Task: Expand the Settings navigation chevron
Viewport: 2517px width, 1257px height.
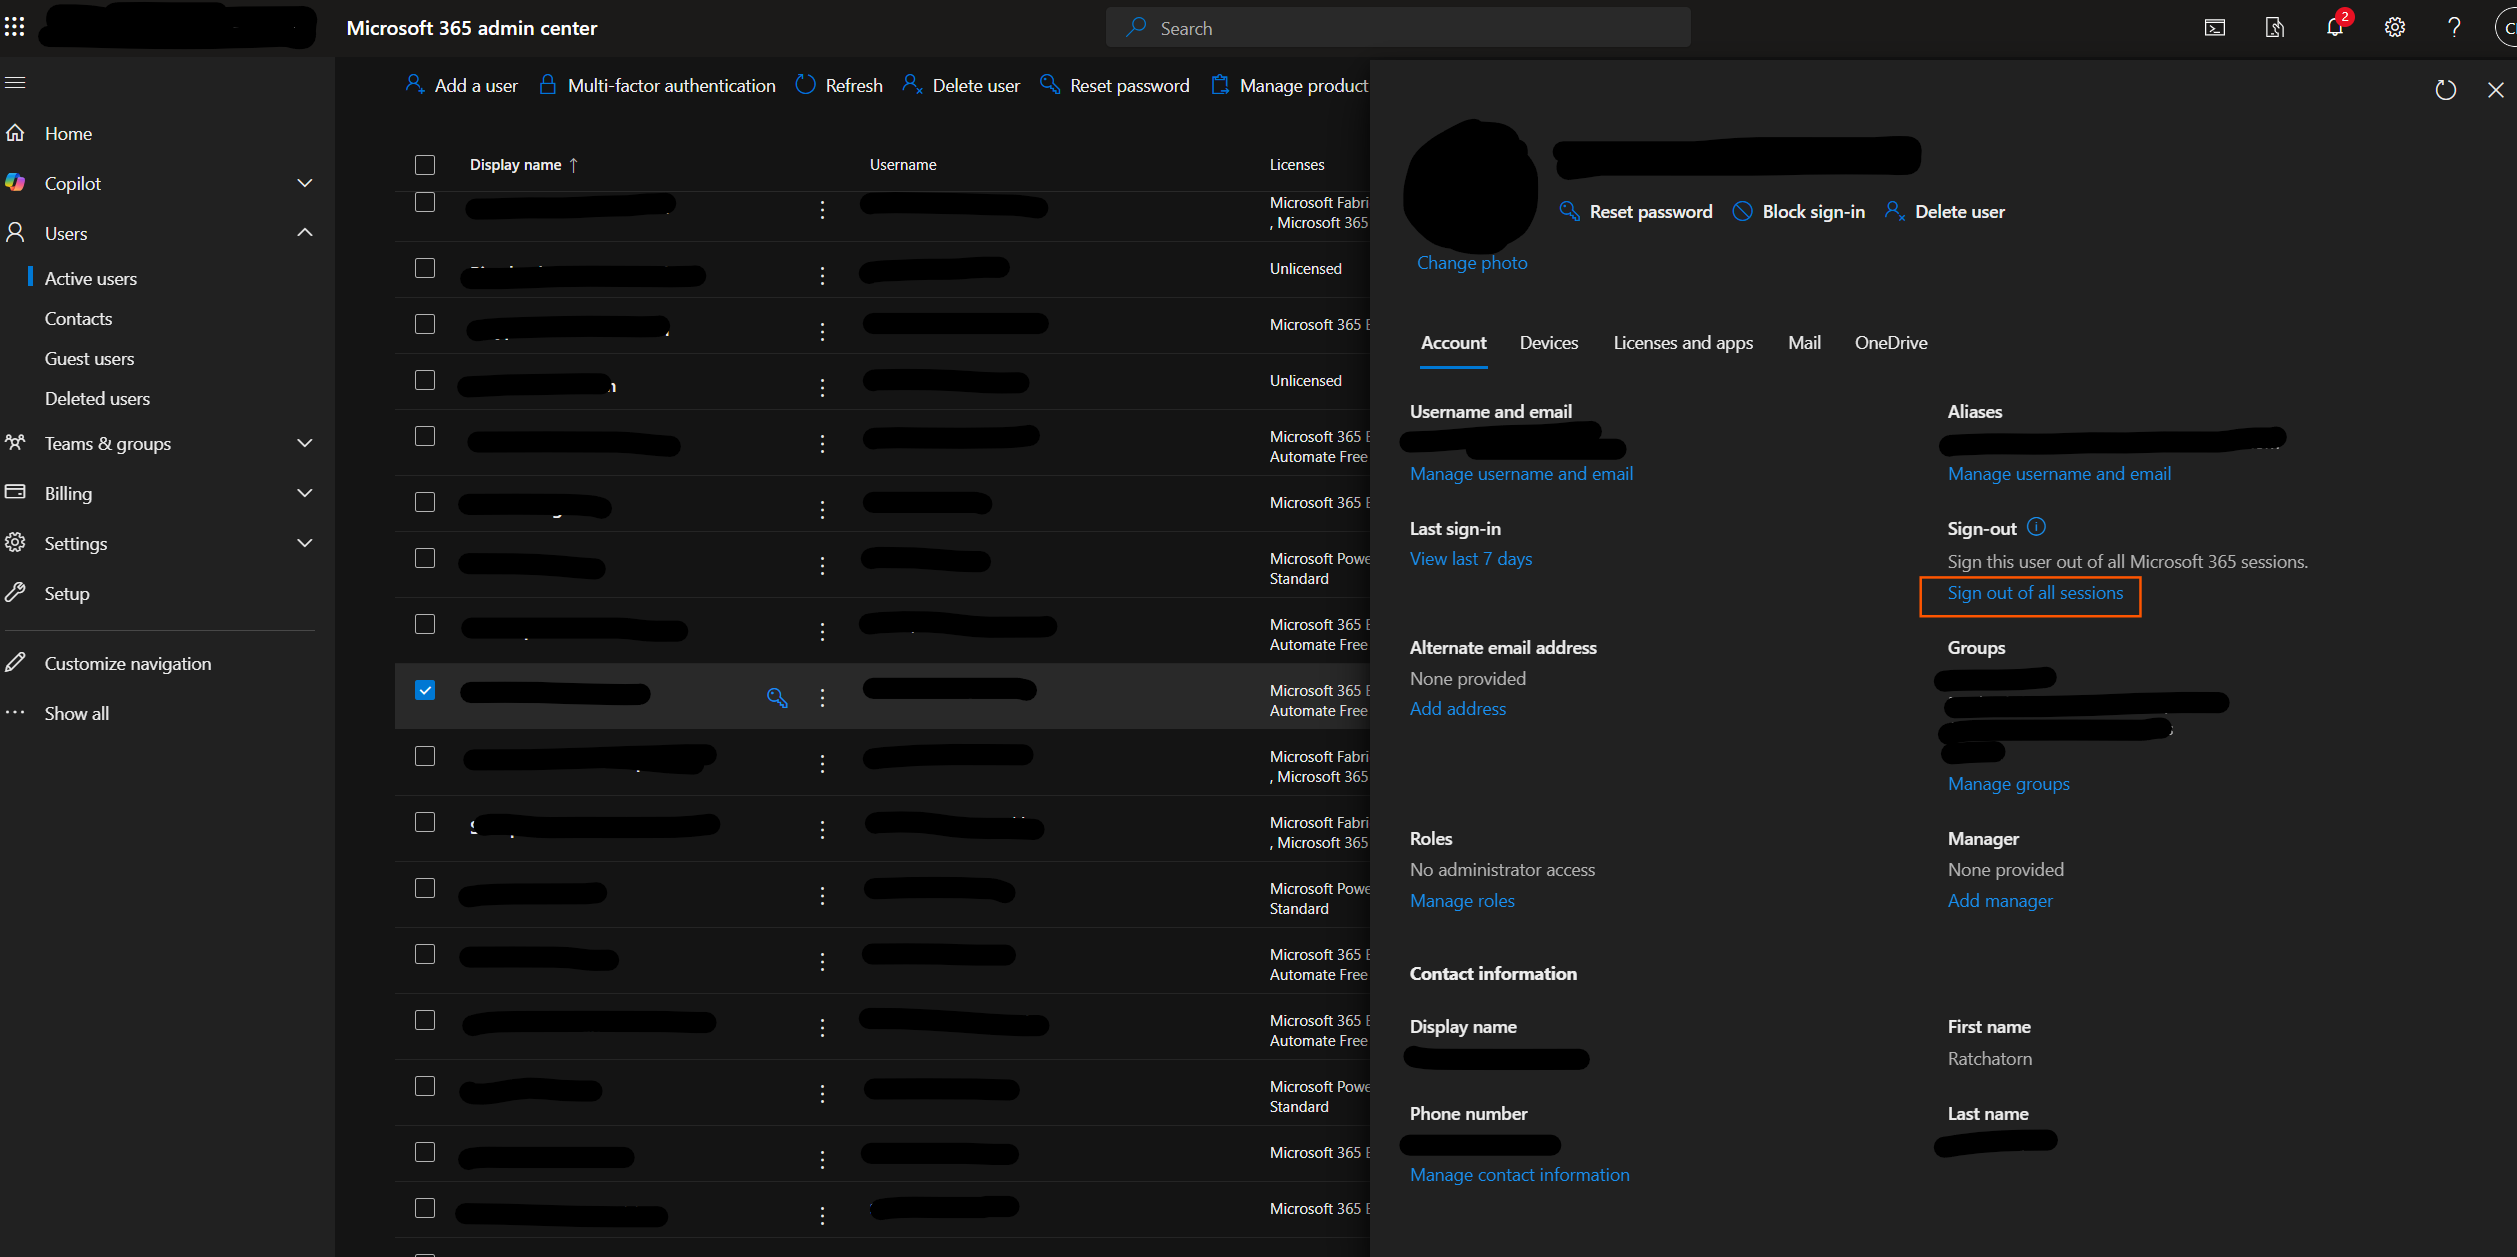Action: point(305,543)
